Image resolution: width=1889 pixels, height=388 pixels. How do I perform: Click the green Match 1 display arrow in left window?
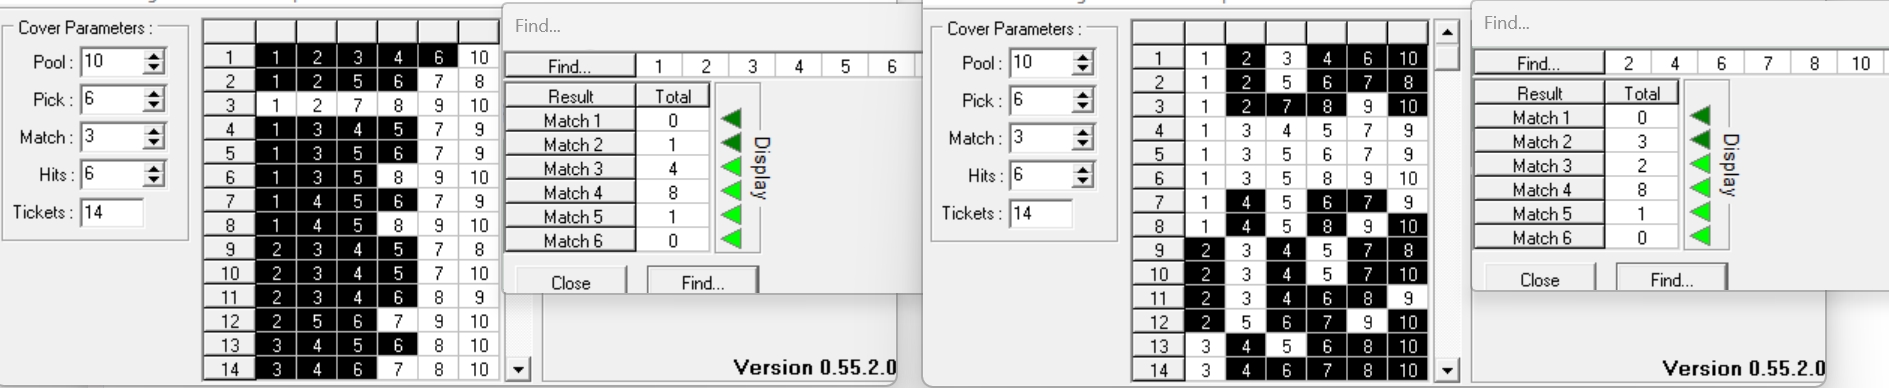[731, 119]
